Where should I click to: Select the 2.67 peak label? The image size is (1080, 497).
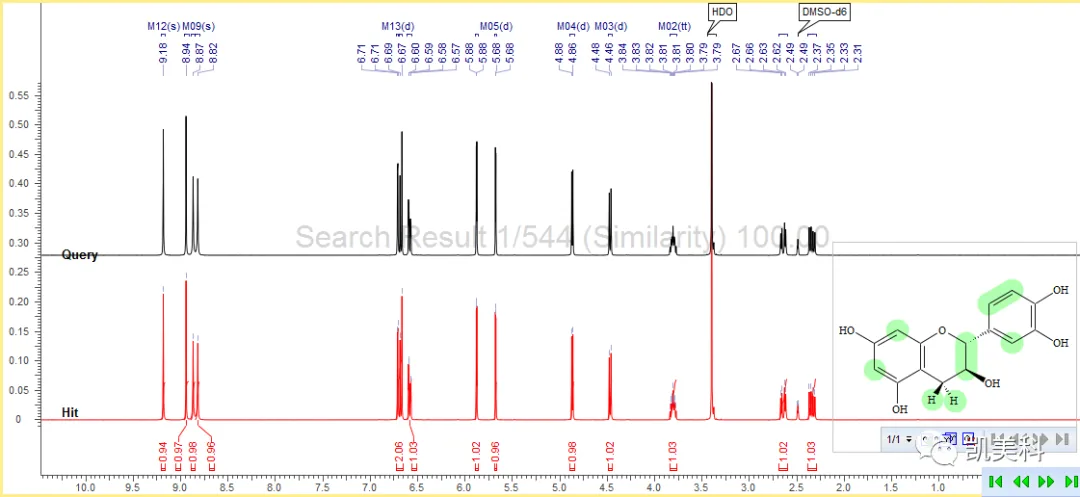click(736, 54)
